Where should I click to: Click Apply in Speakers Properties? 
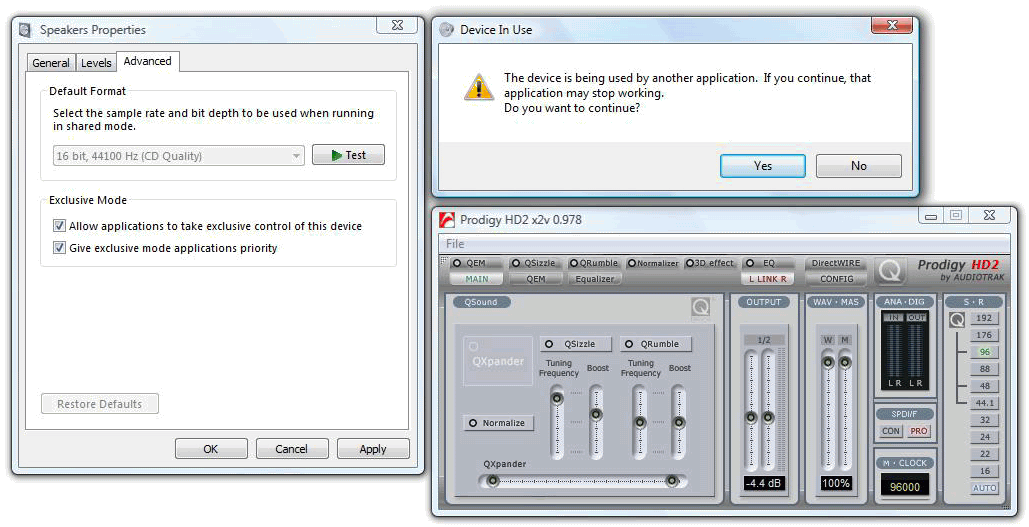click(373, 449)
